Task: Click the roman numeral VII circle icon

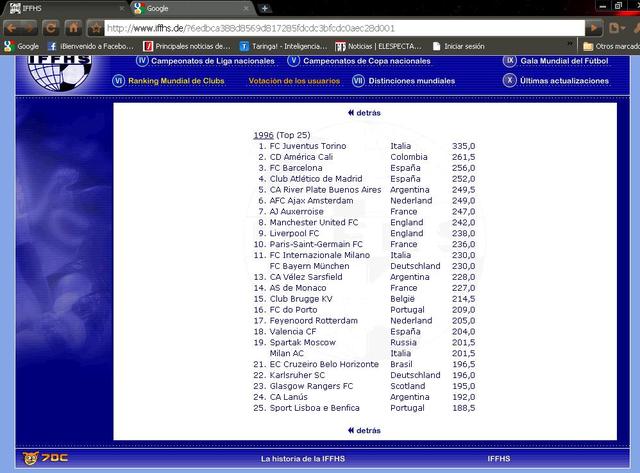Action: click(x=358, y=80)
